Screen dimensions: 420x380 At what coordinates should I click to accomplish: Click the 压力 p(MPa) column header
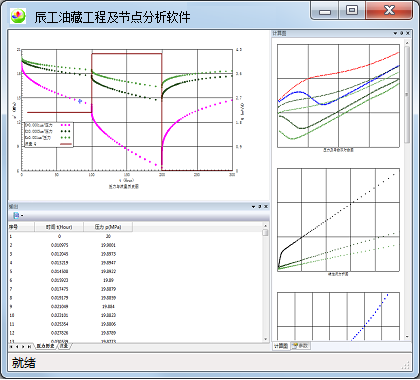coord(108,227)
